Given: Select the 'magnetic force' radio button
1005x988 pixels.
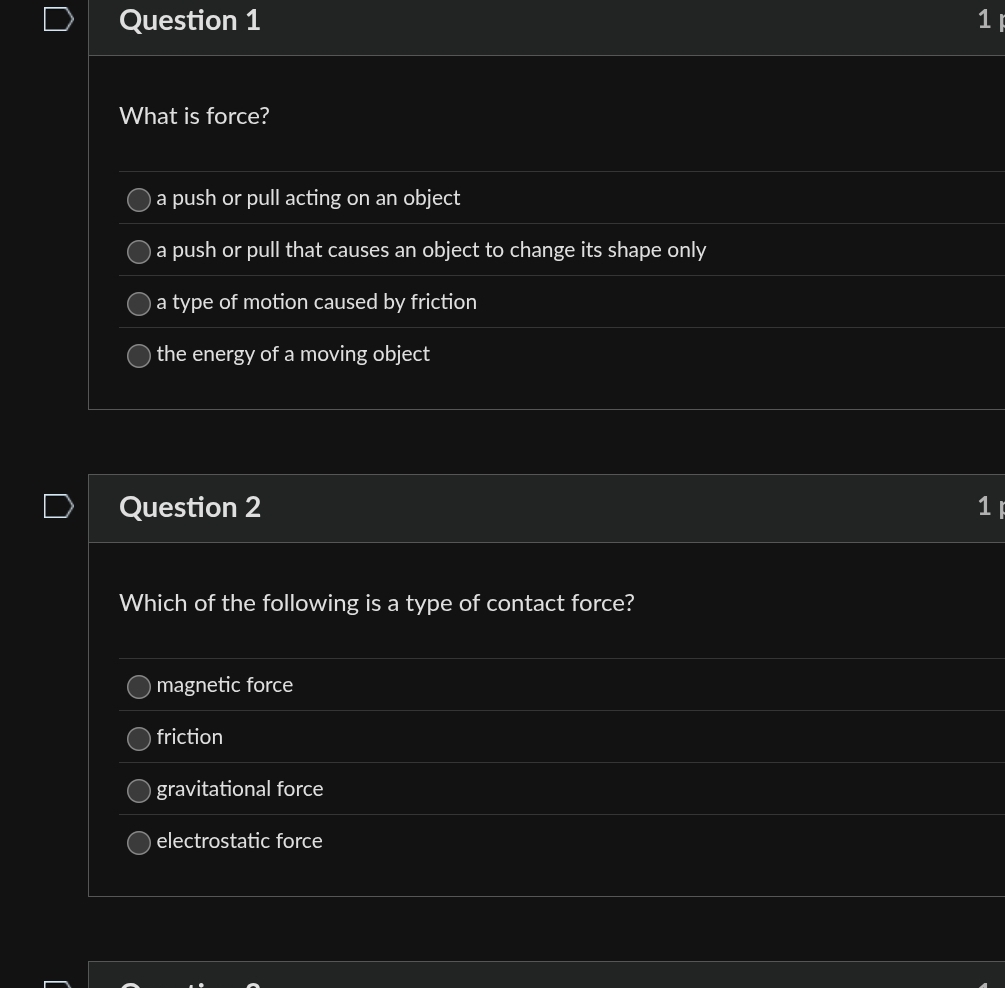Looking at the screenshot, I should point(139,687).
